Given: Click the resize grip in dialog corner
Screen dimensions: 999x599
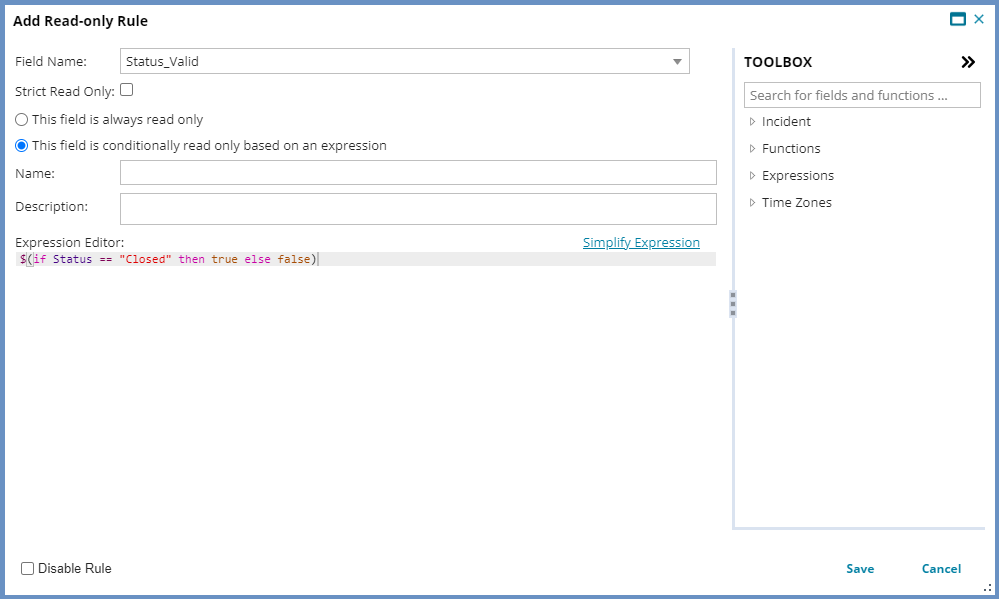Looking at the screenshot, I should click(x=986, y=588).
